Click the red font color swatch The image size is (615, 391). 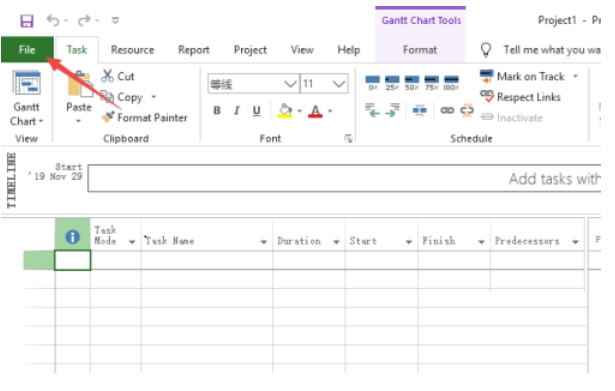pos(315,111)
